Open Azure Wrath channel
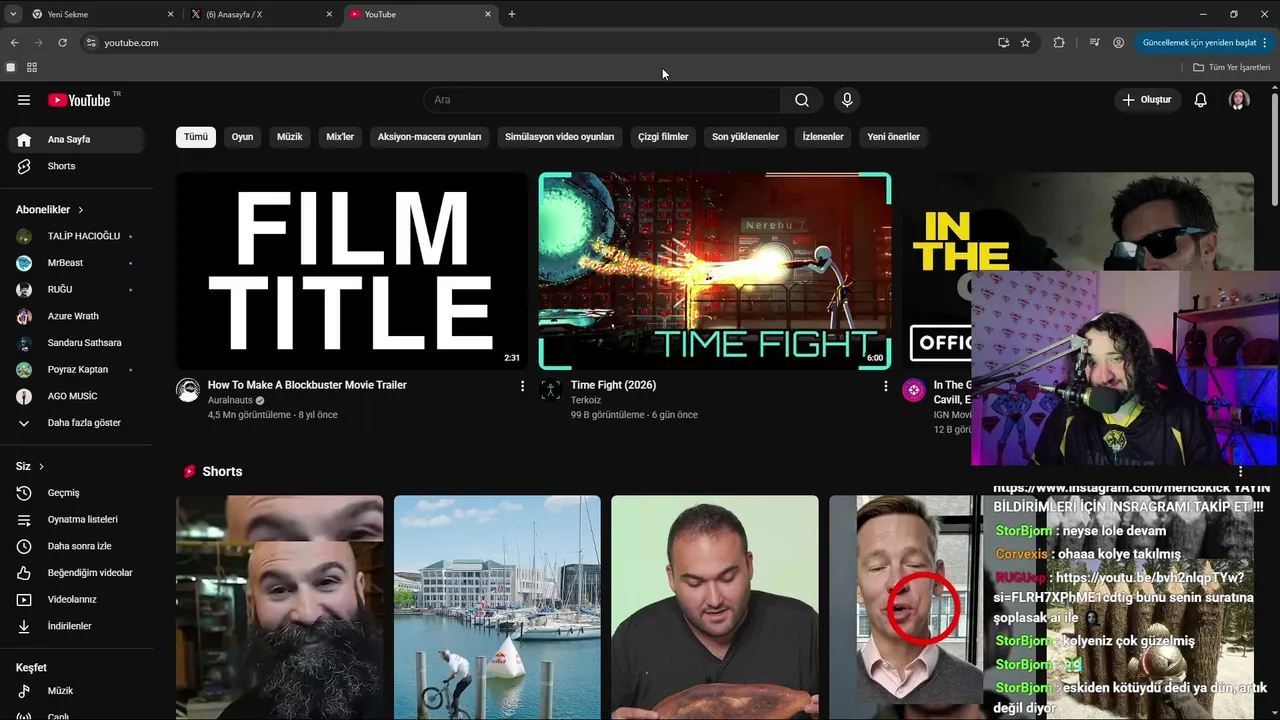This screenshot has width=1280, height=720. click(x=76, y=316)
